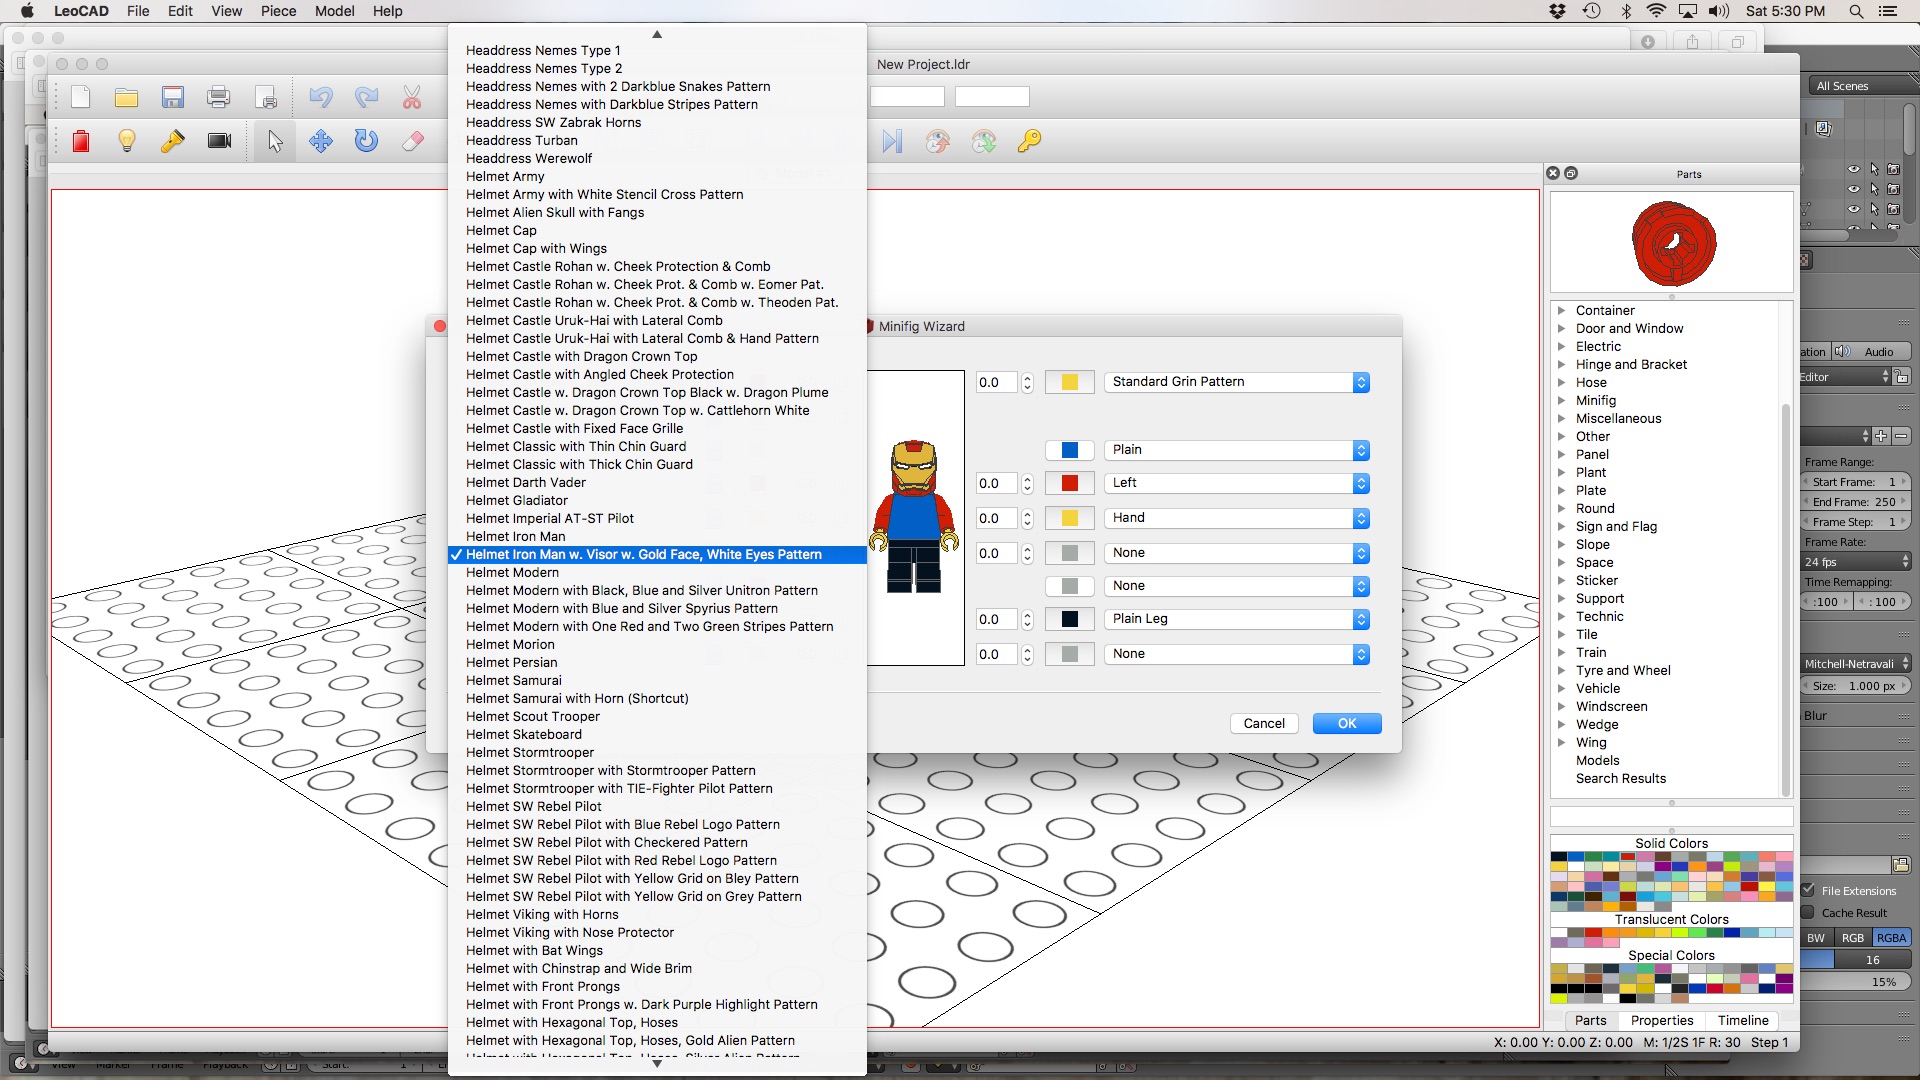
Task: Open the Model menu in menu bar
Action: [334, 11]
